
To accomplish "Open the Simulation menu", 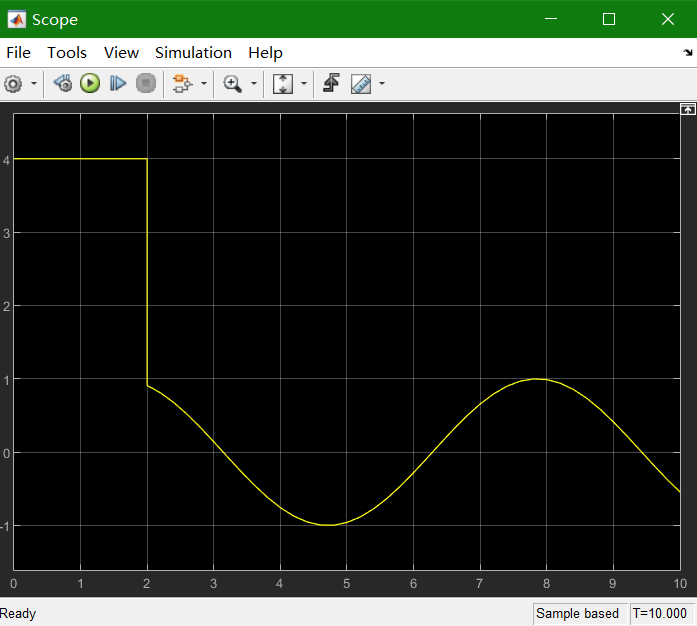I will (193, 53).
